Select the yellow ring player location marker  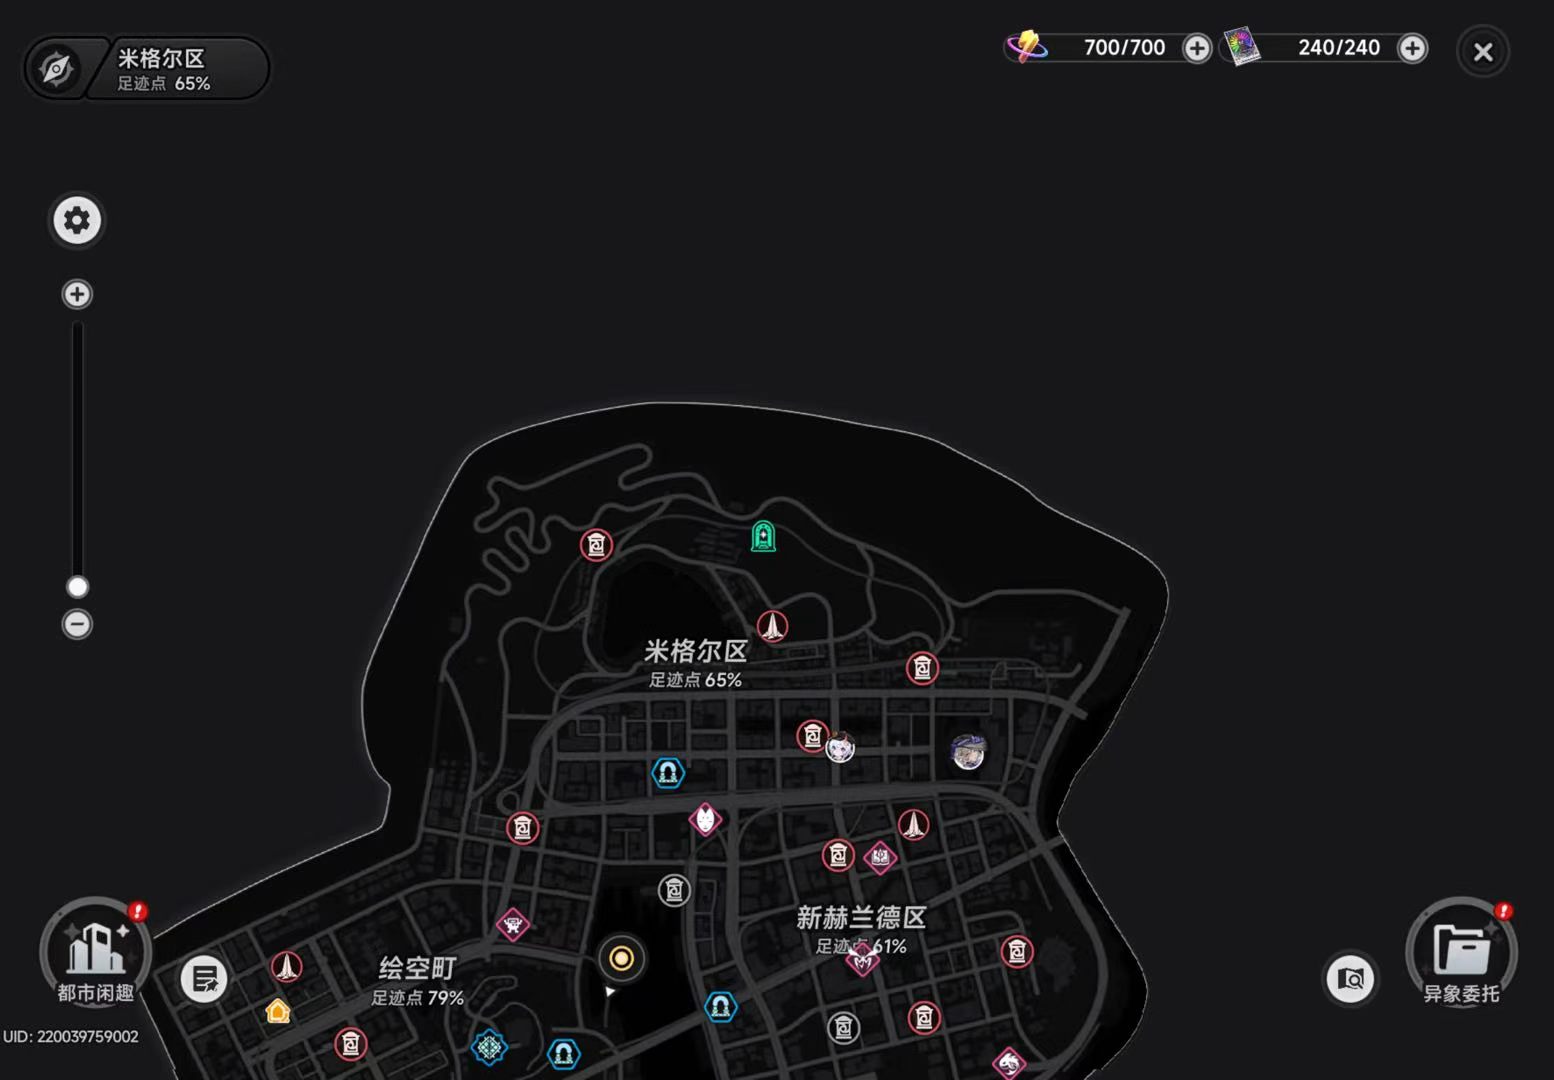coord(621,959)
